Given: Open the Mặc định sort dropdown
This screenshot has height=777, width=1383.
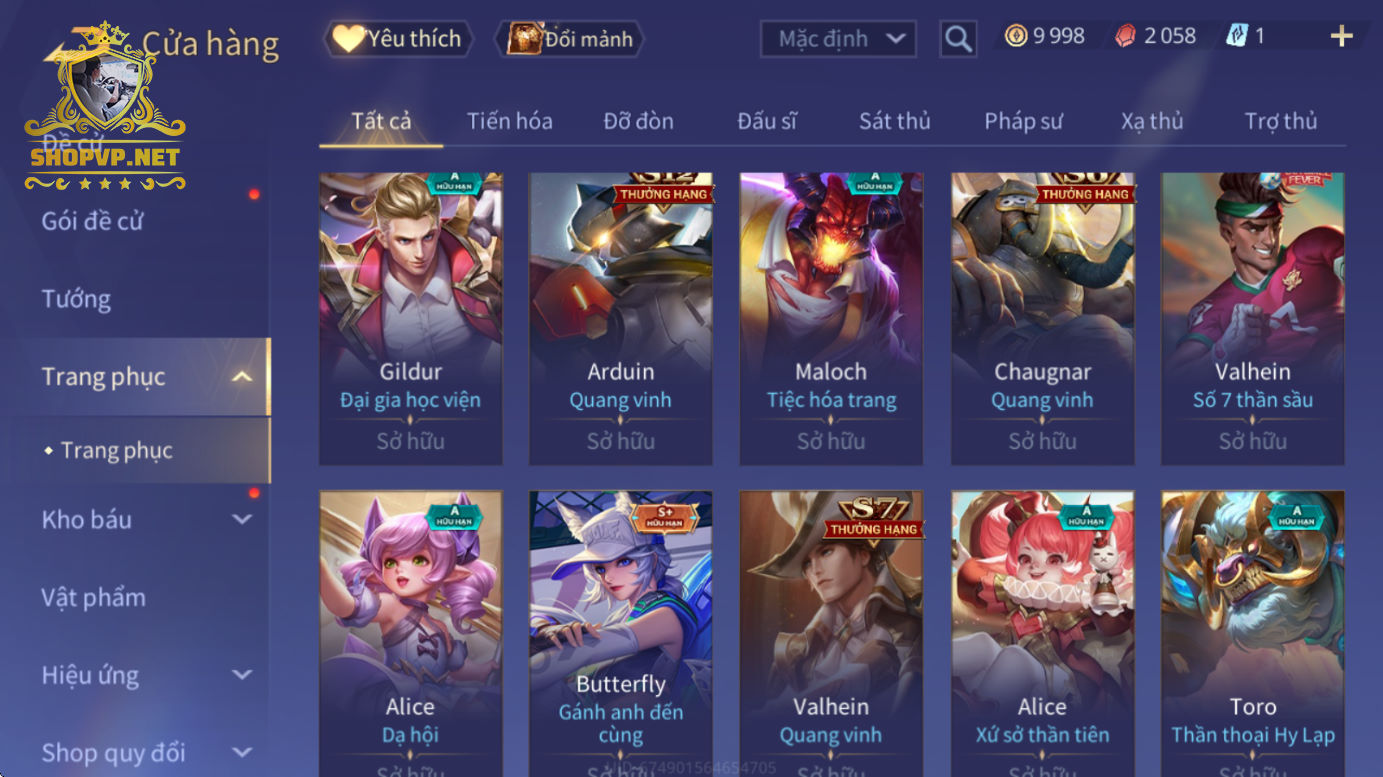Looking at the screenshot, I should point(838,39).
